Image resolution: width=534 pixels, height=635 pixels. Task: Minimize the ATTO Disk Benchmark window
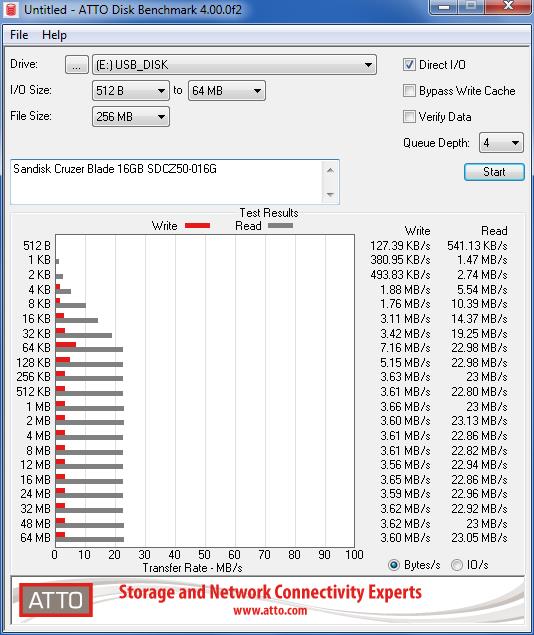pos(444,7)
